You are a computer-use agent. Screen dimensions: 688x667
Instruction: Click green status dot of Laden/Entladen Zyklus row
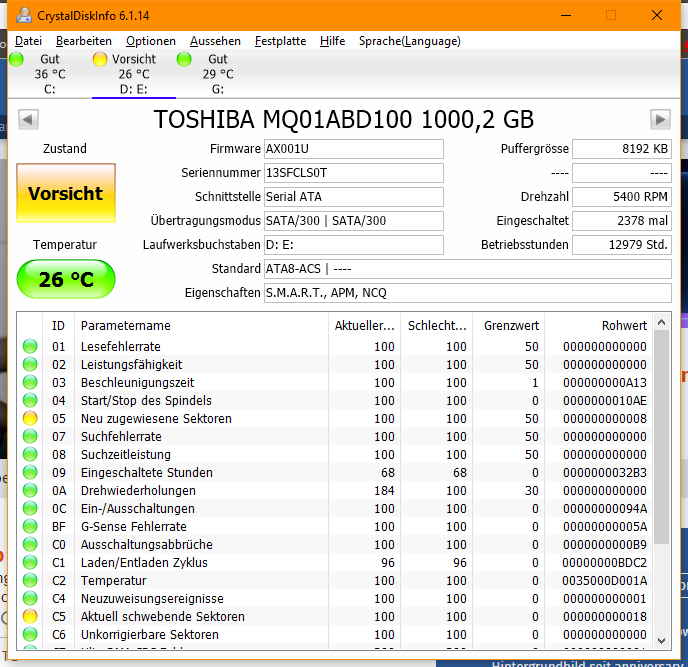coord(30,562)
